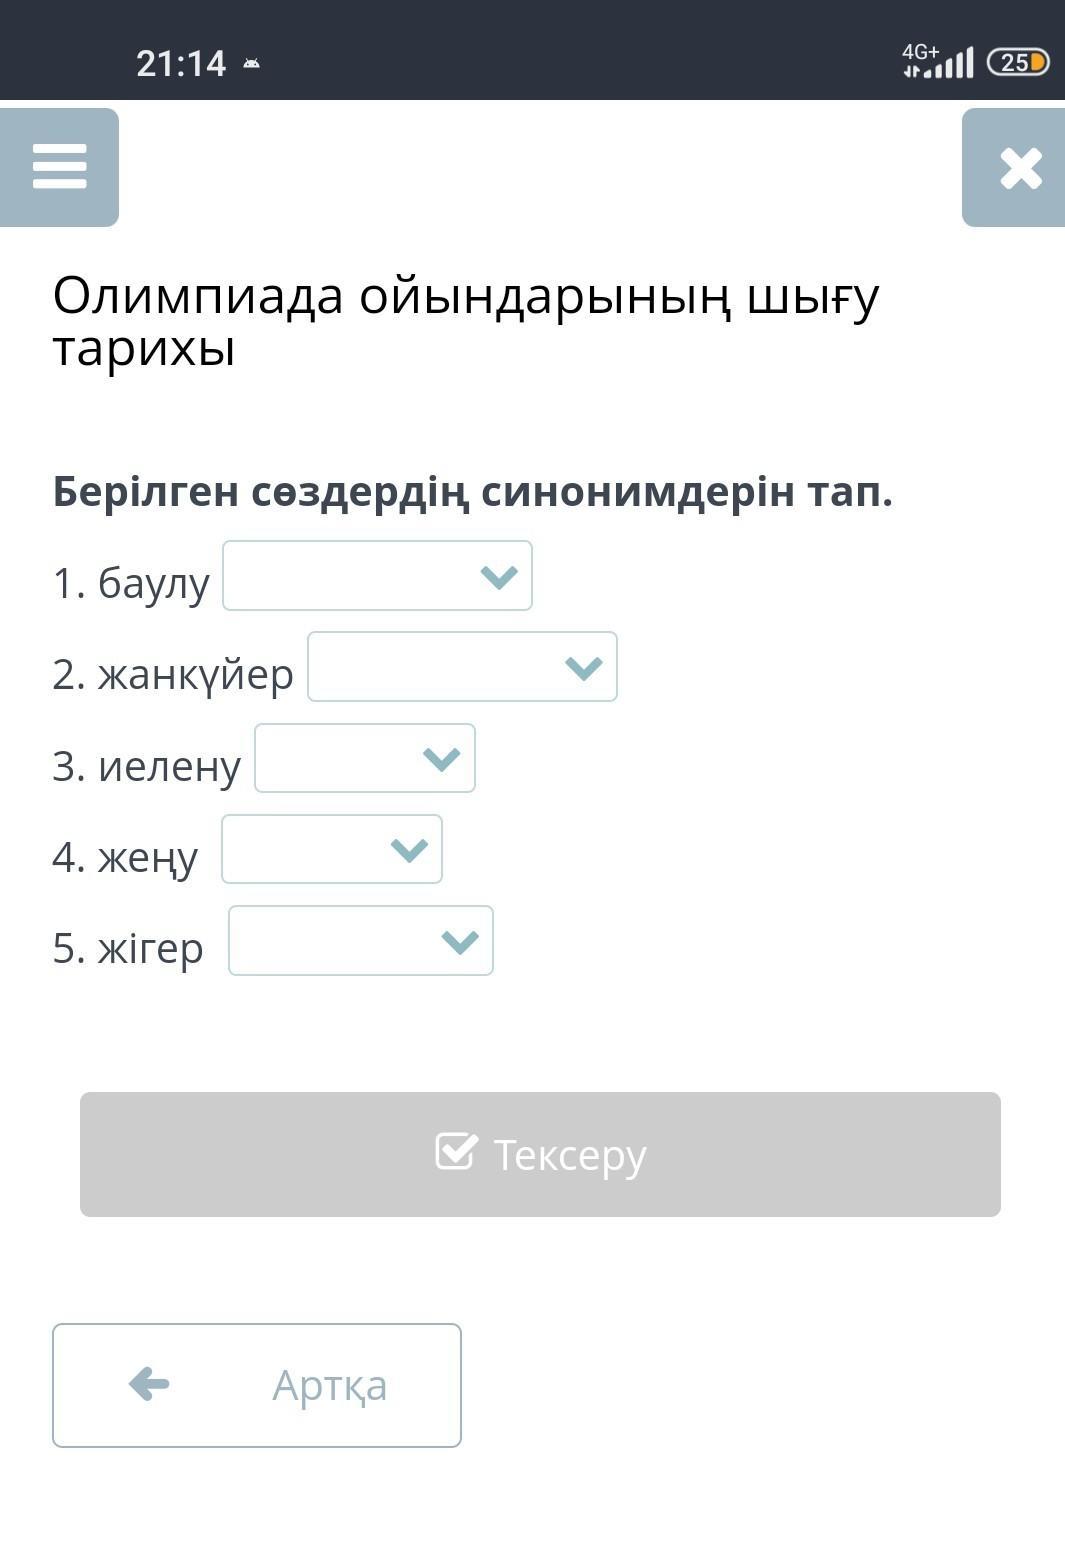1065x1559 pixels.
Task: Open the hamburger menu
Action: pyautogui.click(x=60, y=167)
